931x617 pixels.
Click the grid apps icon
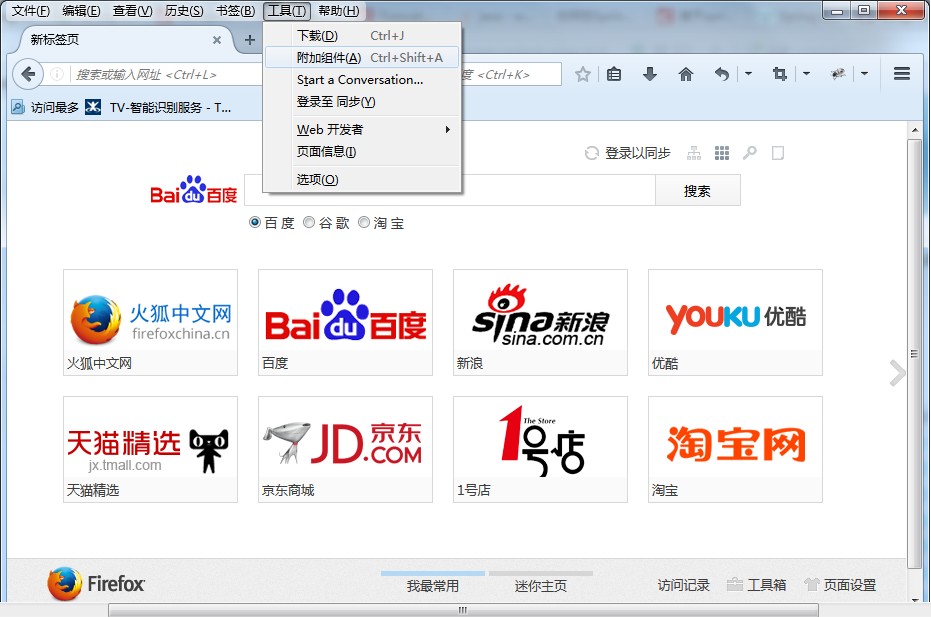click(721, 153)
